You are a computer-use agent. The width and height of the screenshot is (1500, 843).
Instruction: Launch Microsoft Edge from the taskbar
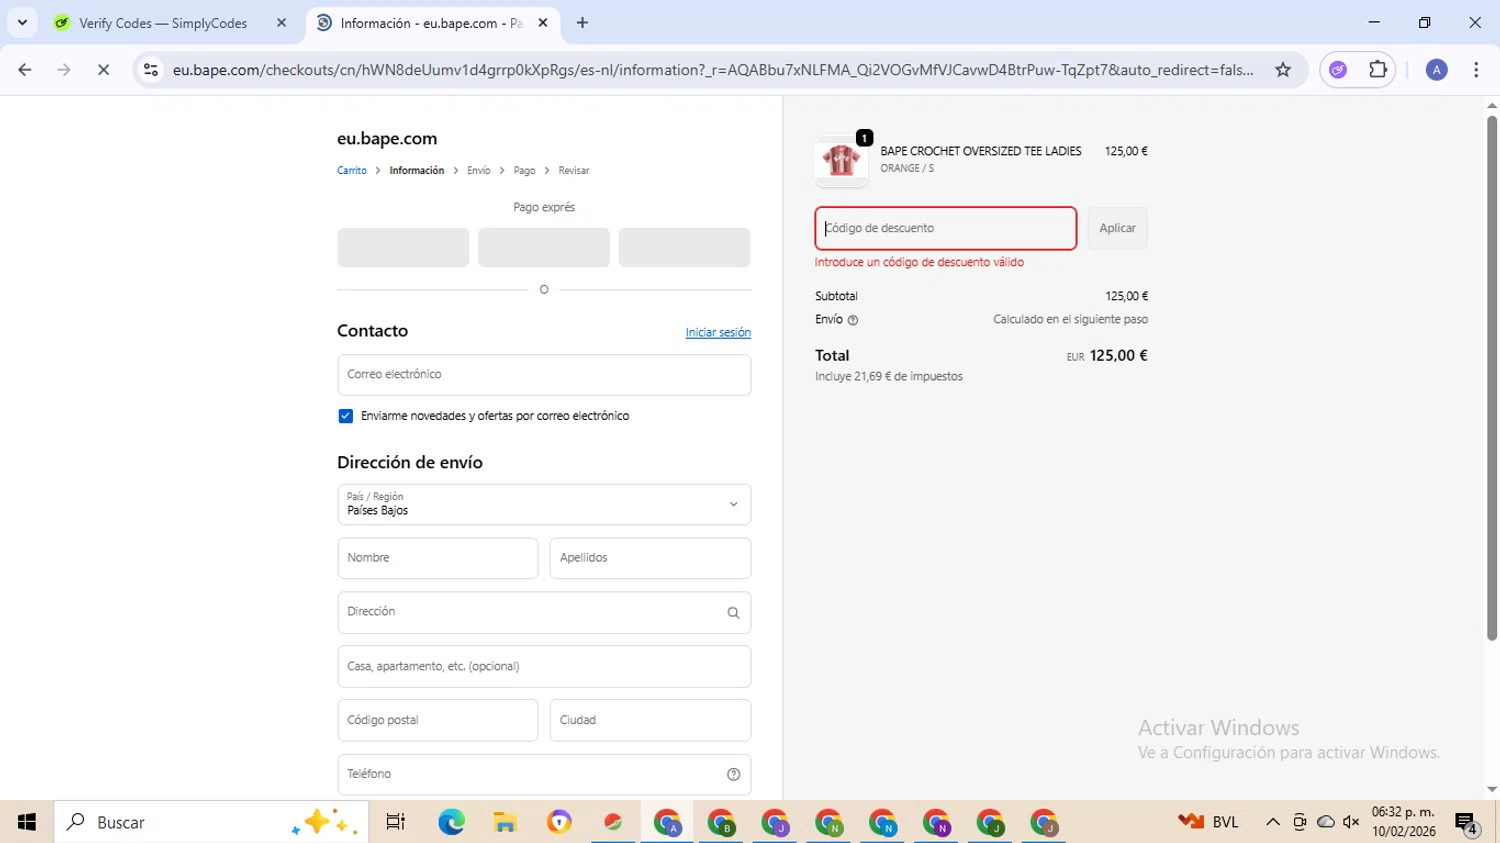(451, 822)
